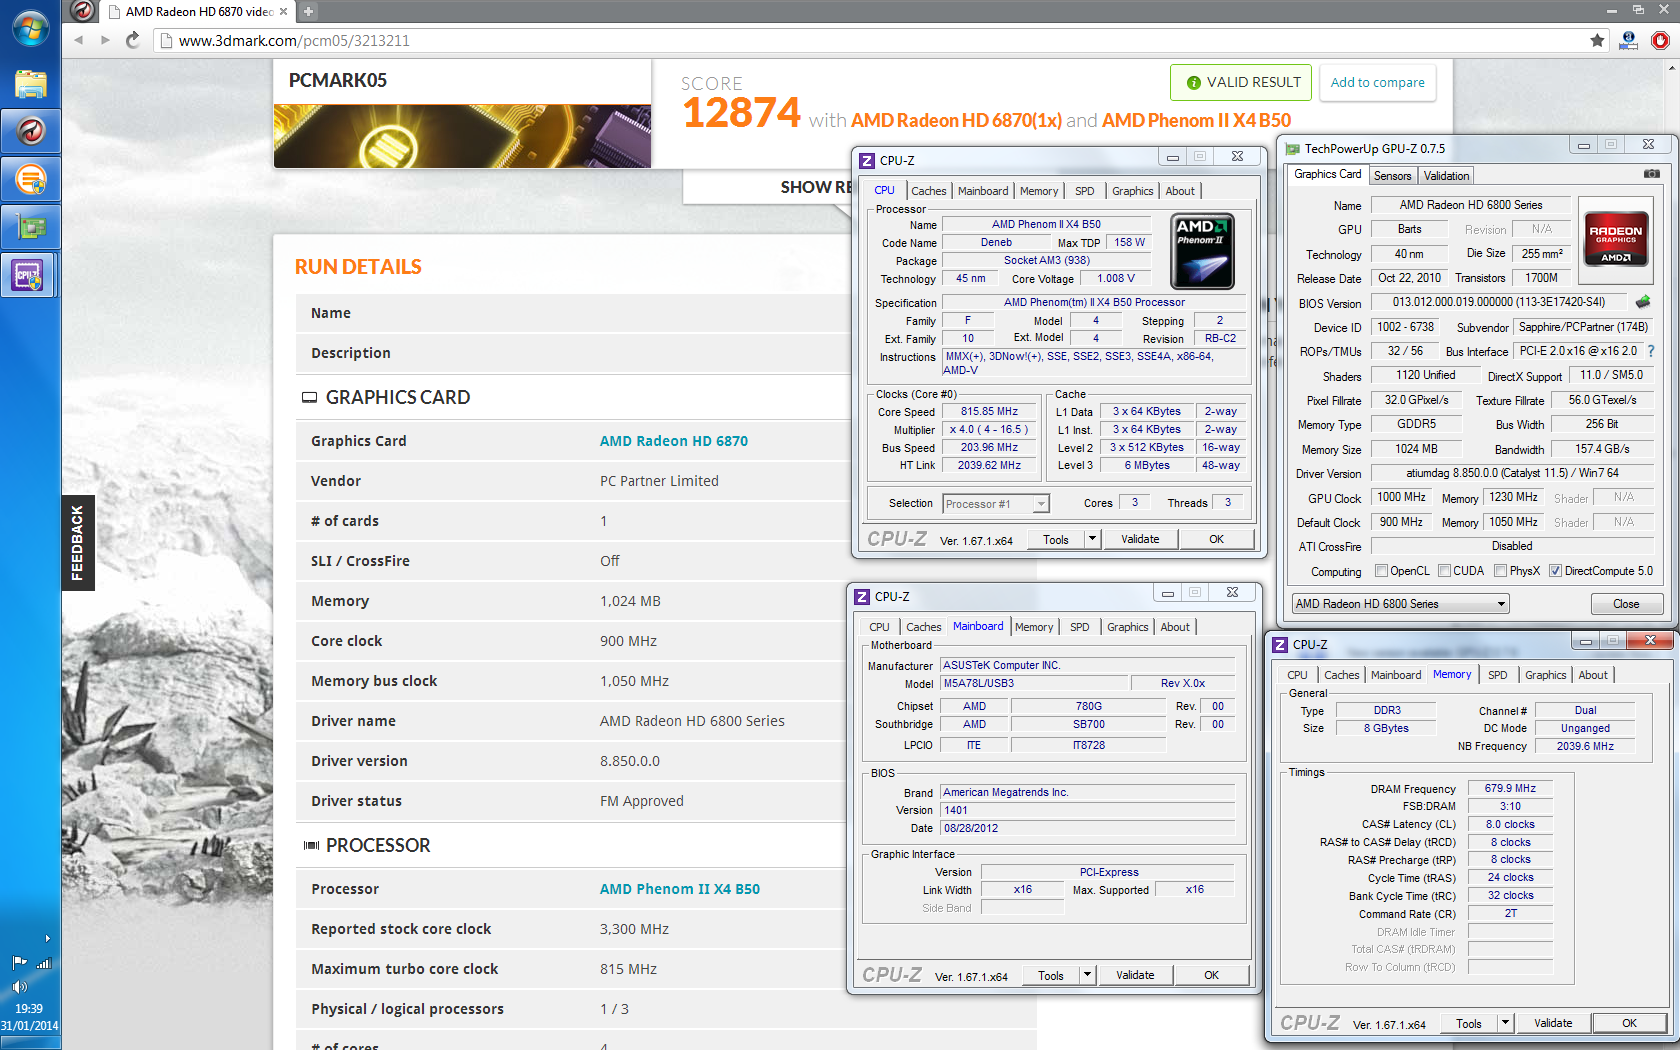Screen dimensions: 1680x1050
Task: Open the Processor #1 selection dropdown
Action: pyautogui.click(x=996, y=504)
